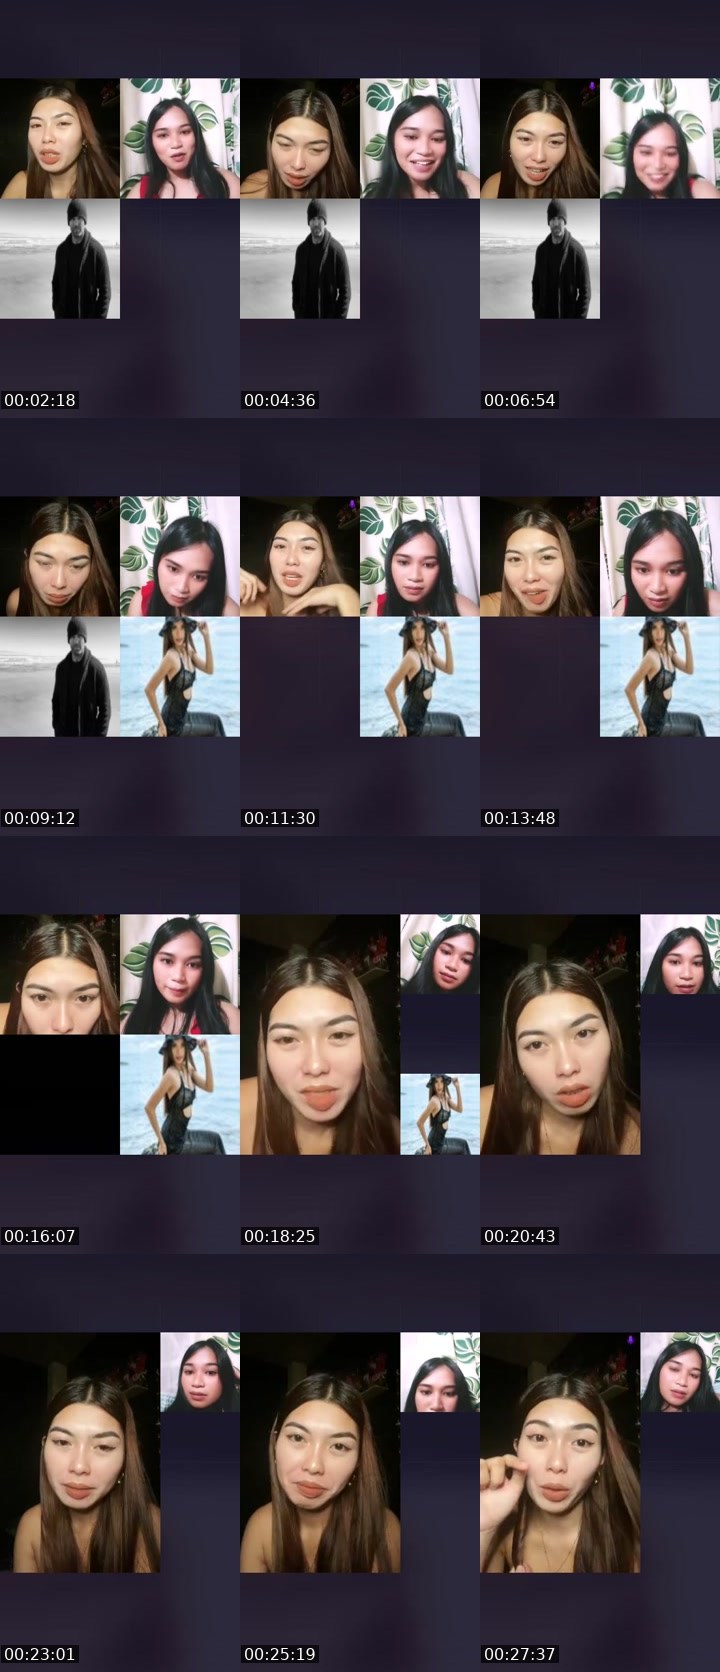Select the 00:02:18 timestamp label
Viewport: 720px width, 1672px height.
click(x=40, y=400)
